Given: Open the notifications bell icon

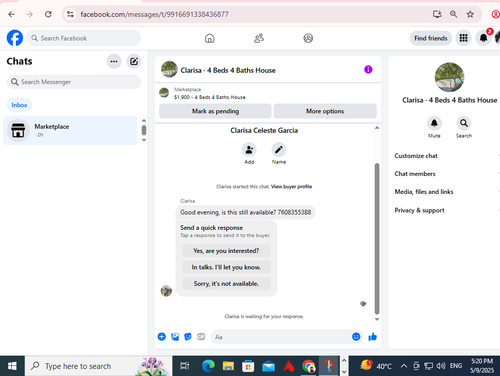Looking at the screenshot, I should [484, 38].
